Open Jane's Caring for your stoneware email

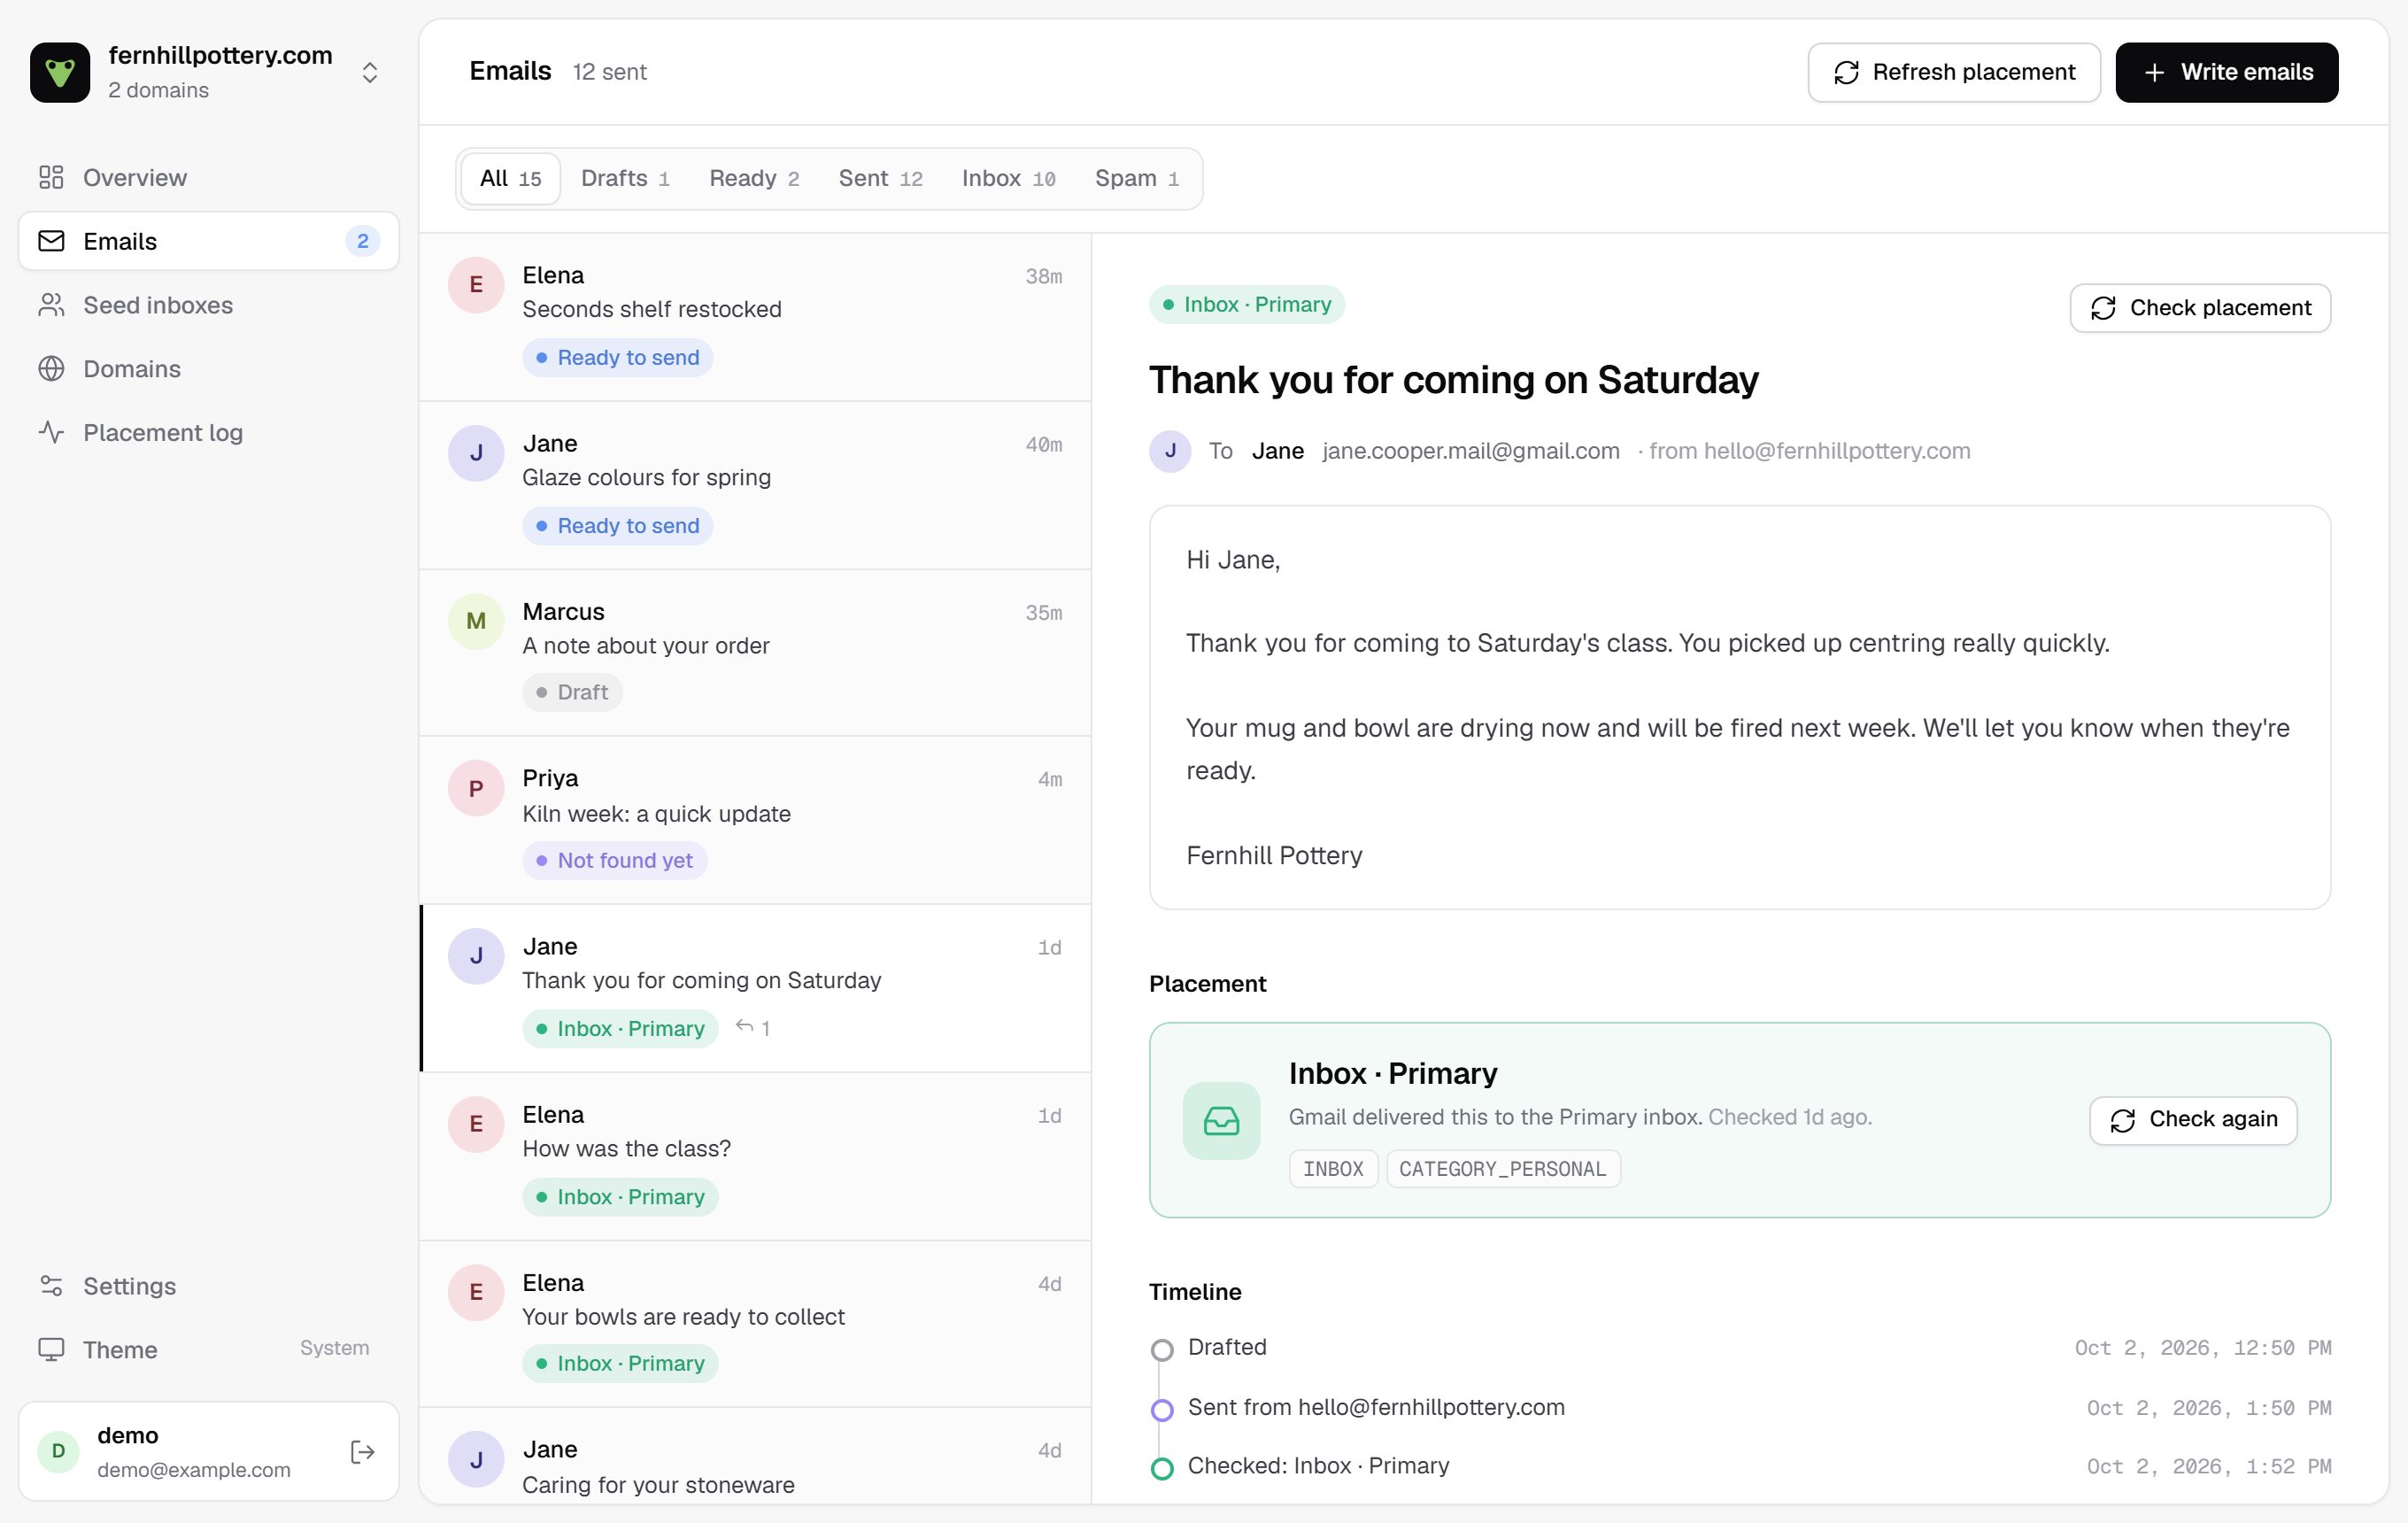pyautogui.click(x=755, y=1456)
